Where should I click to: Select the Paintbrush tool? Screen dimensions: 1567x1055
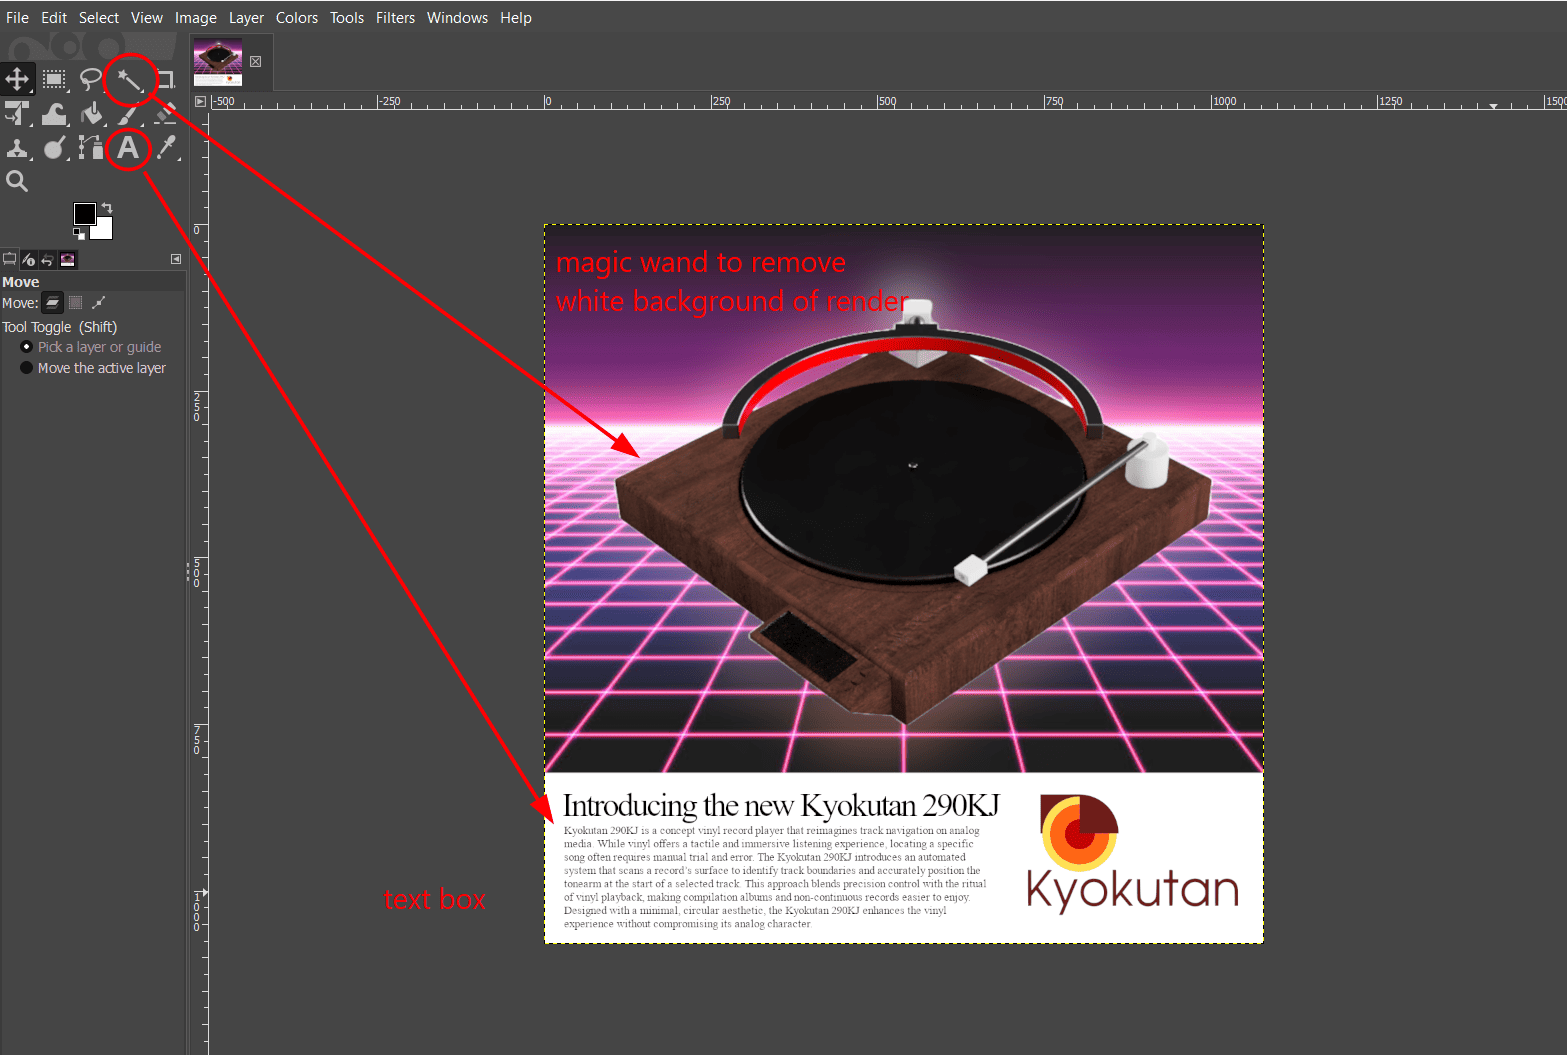127,116
